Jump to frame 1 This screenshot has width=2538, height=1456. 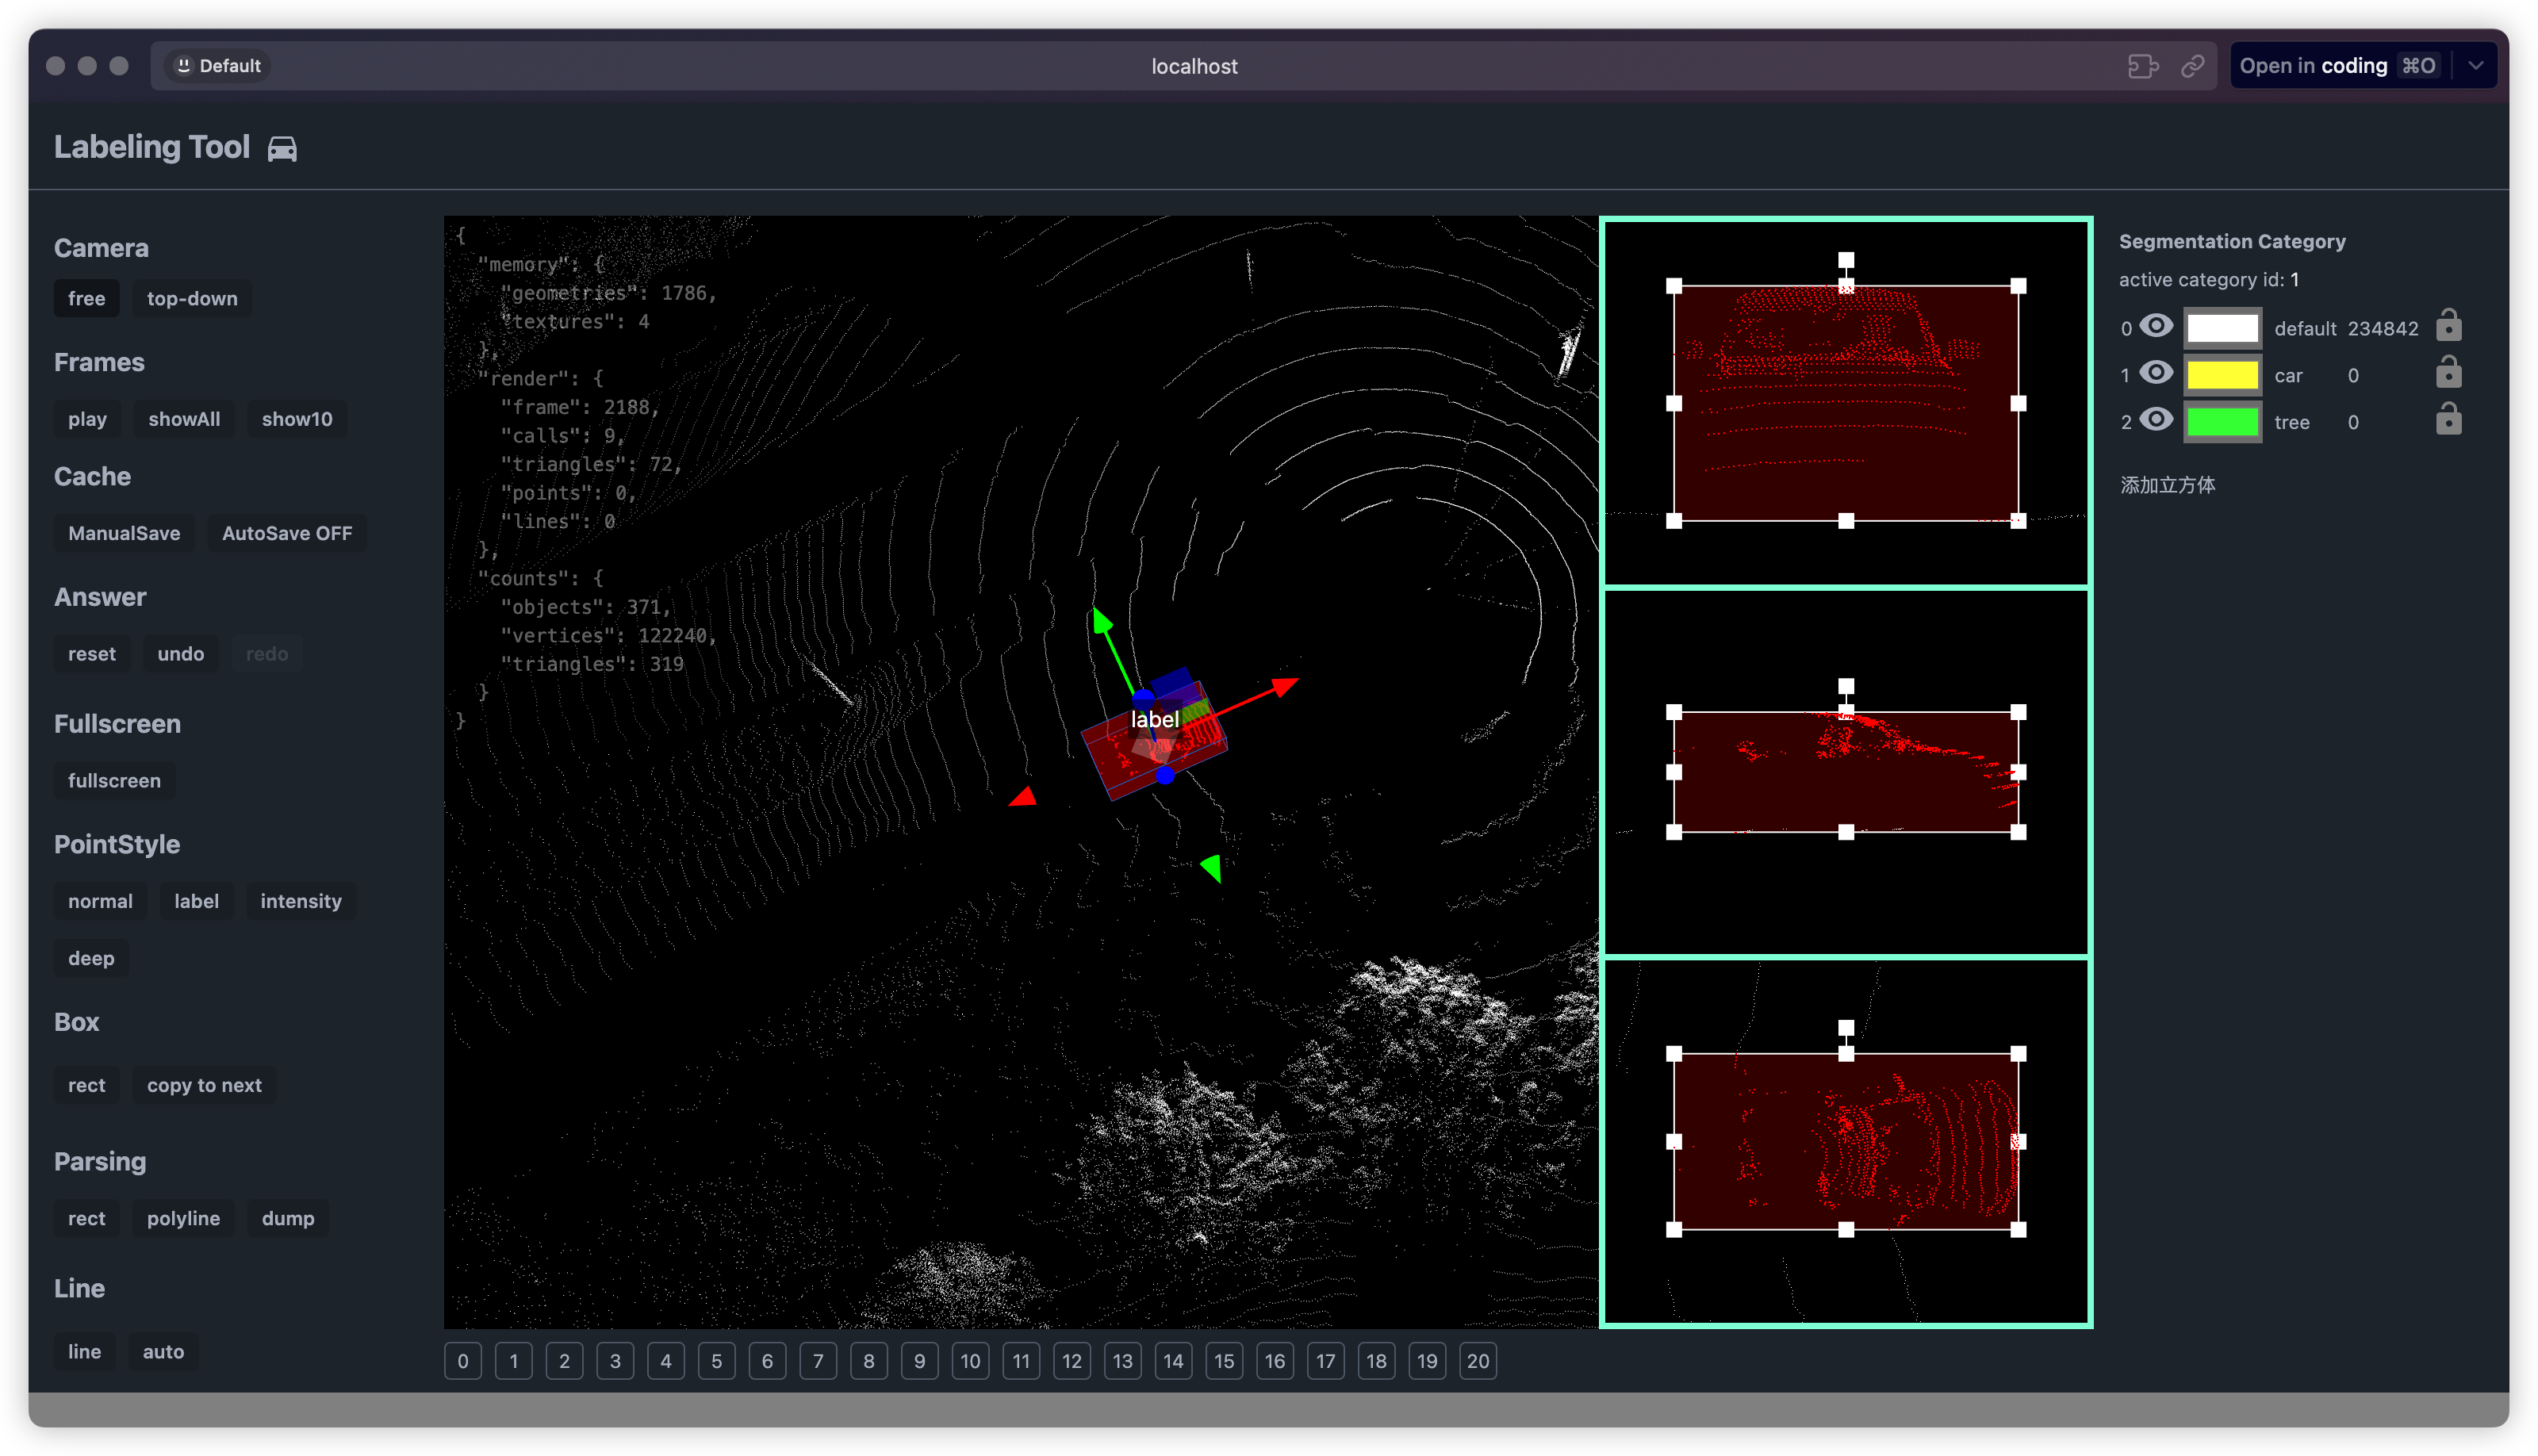tap(514, 1361)
